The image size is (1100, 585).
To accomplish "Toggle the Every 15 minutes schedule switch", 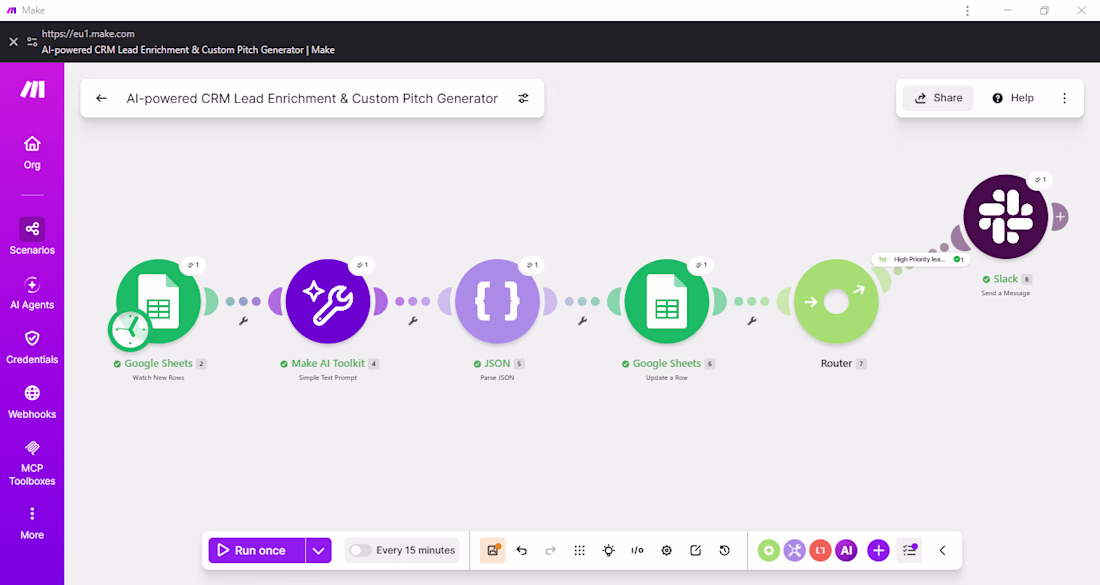I will [360, 551].
